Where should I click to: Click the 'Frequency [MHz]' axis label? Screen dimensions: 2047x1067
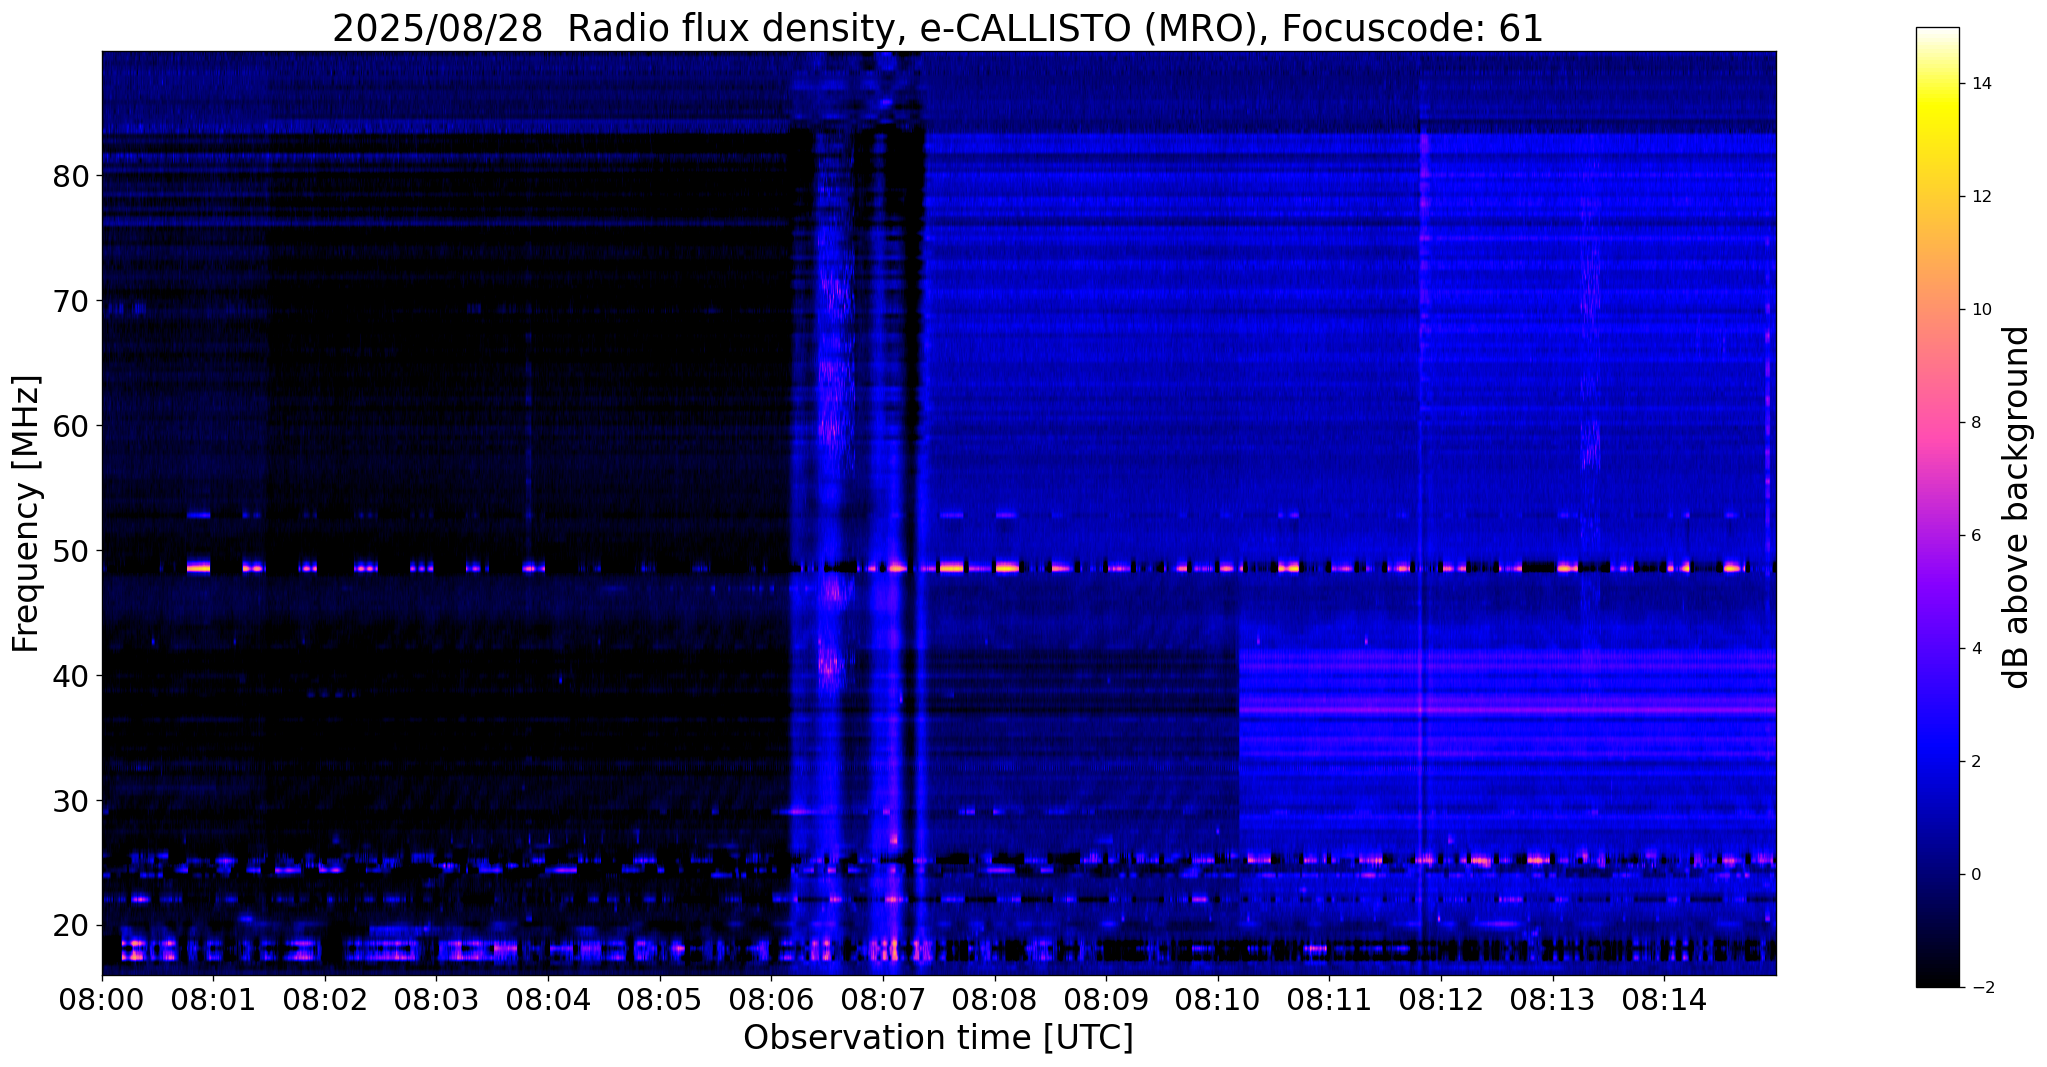[27, 514]
